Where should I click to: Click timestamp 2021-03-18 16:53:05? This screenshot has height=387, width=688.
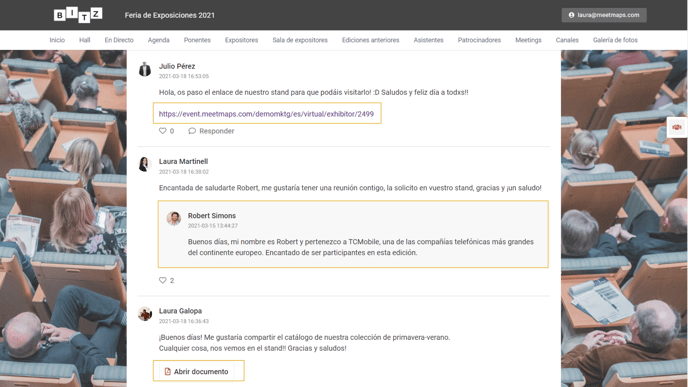184,76
